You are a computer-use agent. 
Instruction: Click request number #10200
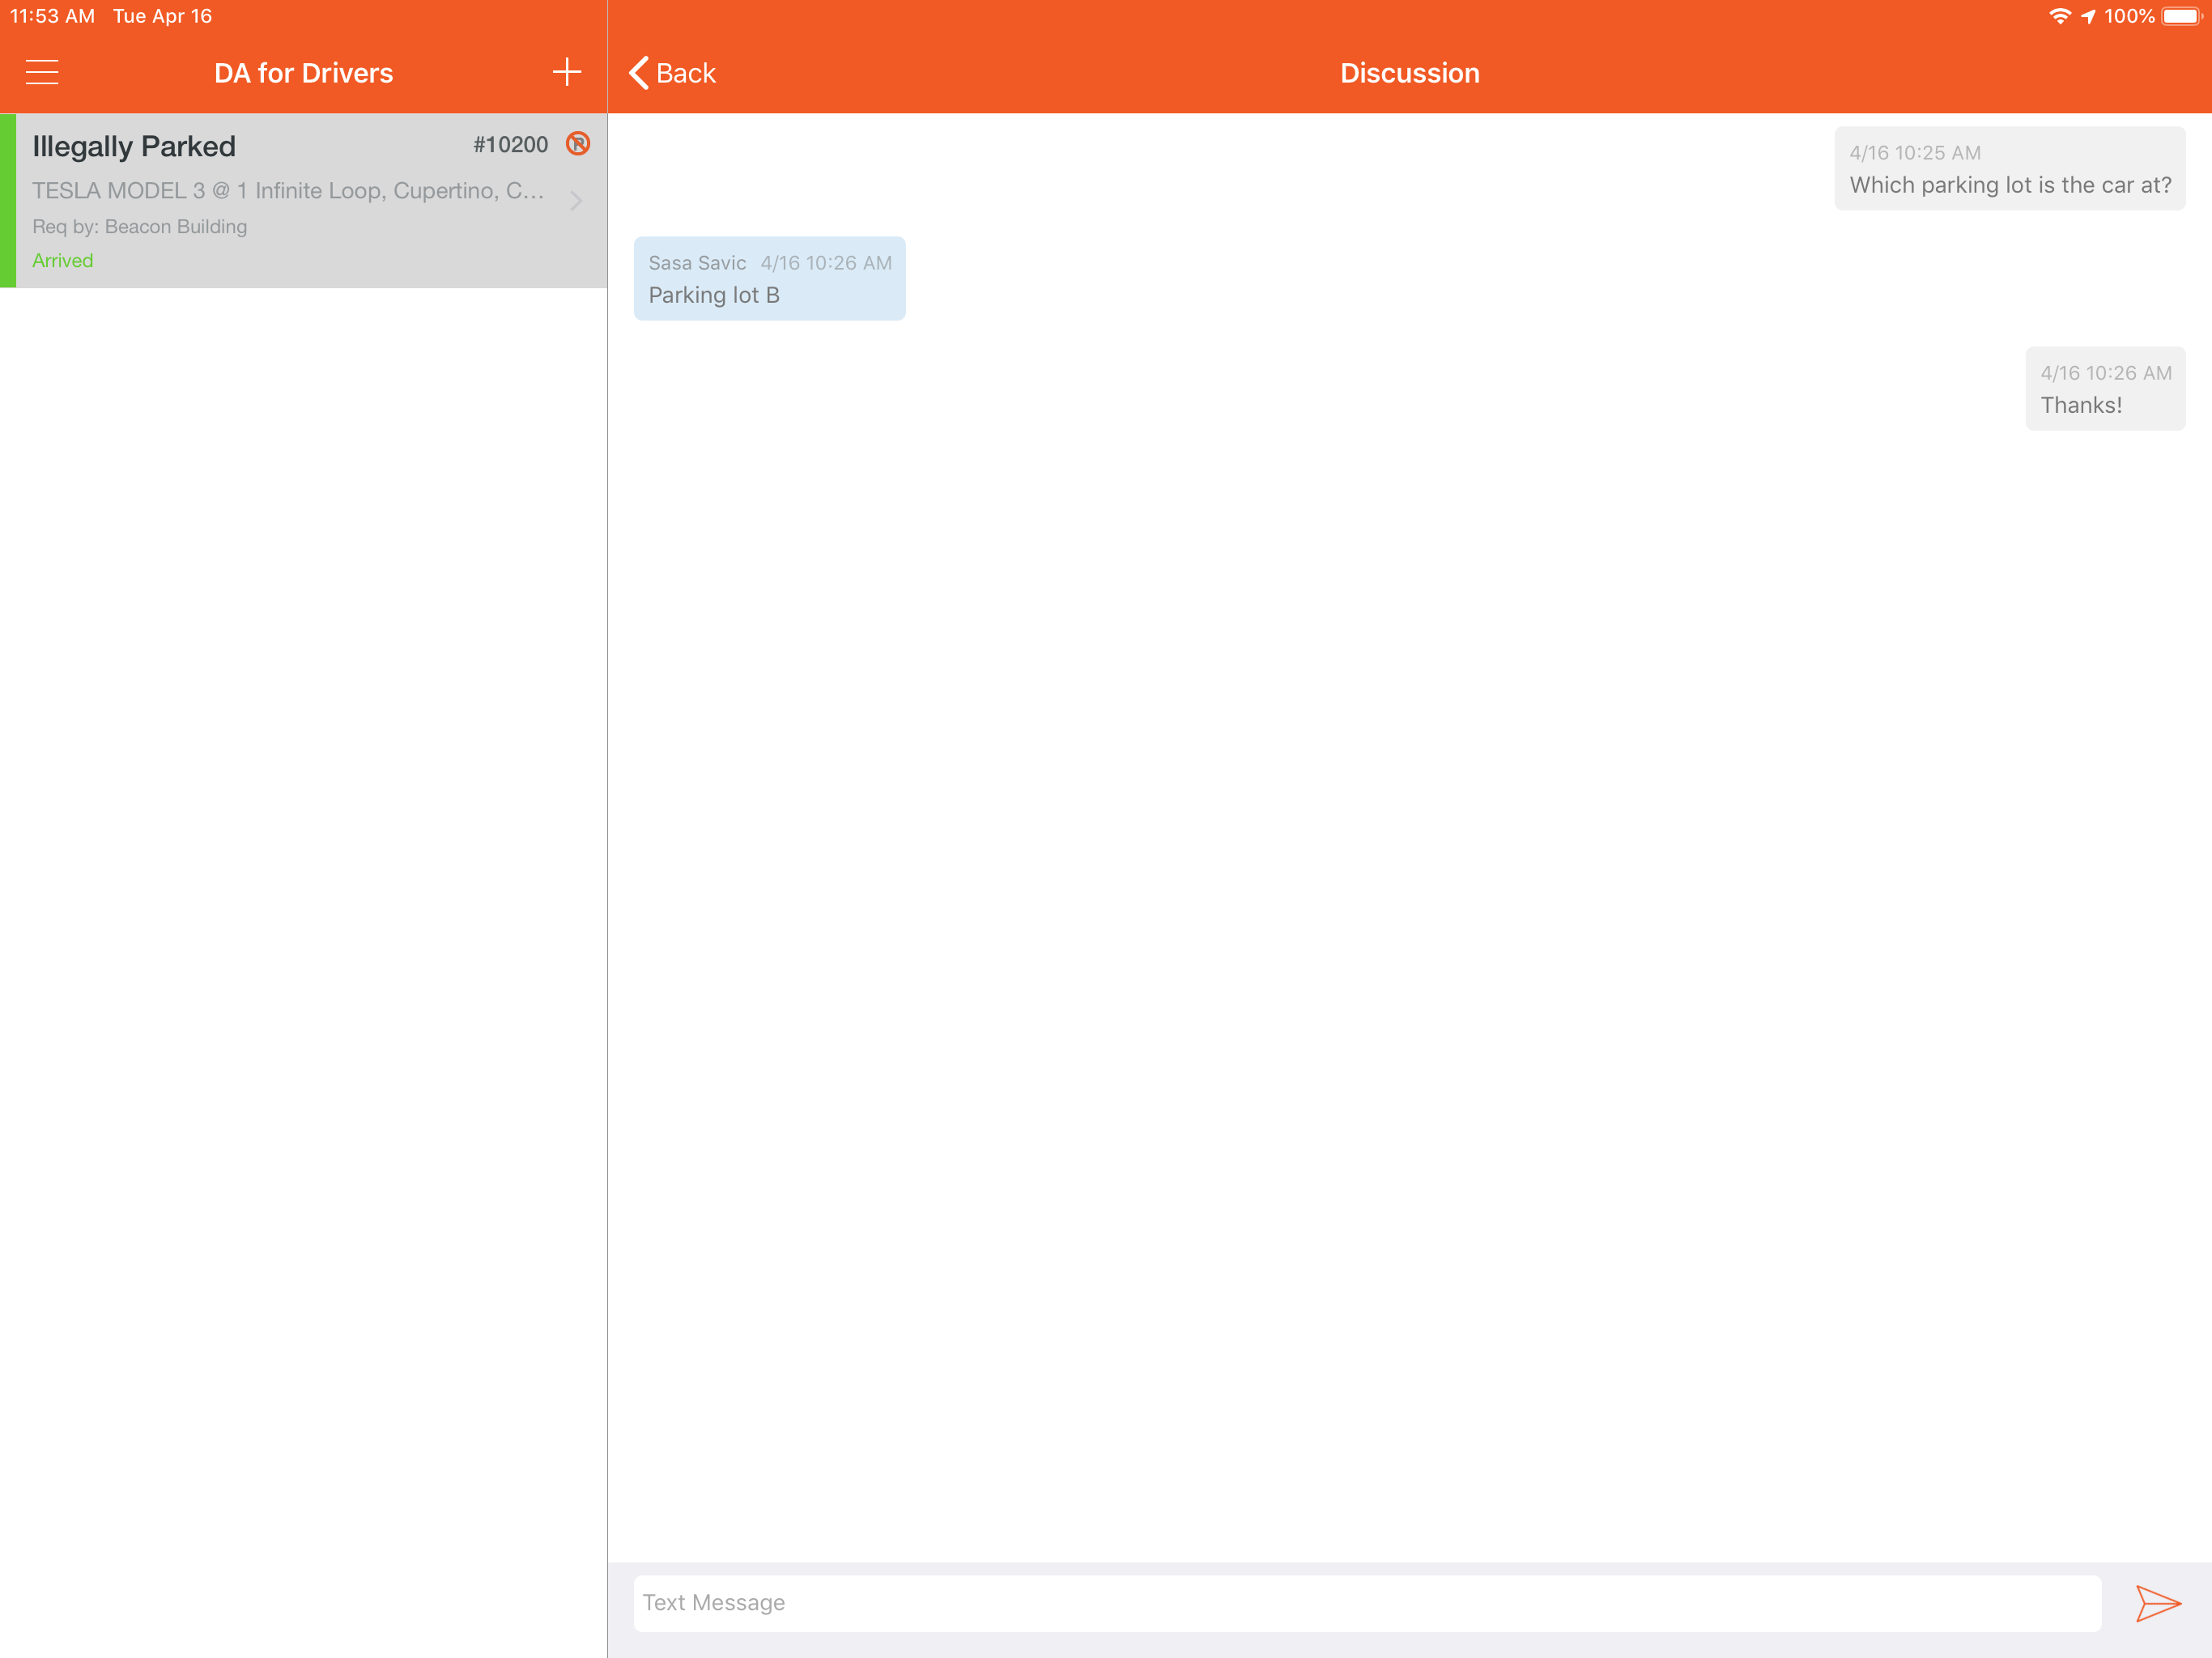[510, 145]
